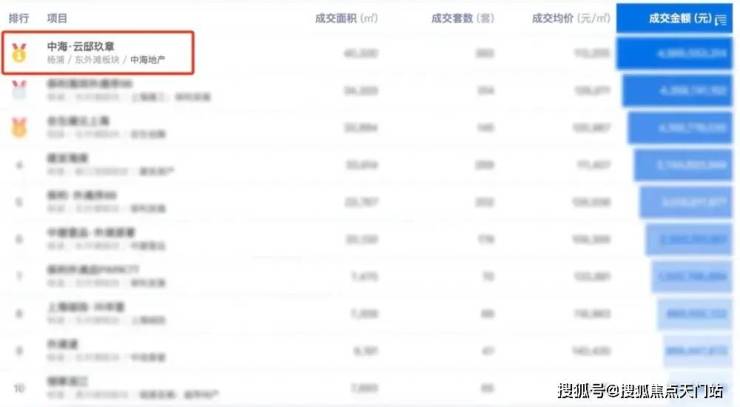Click the 杨浦 district text

coord(55,60)
